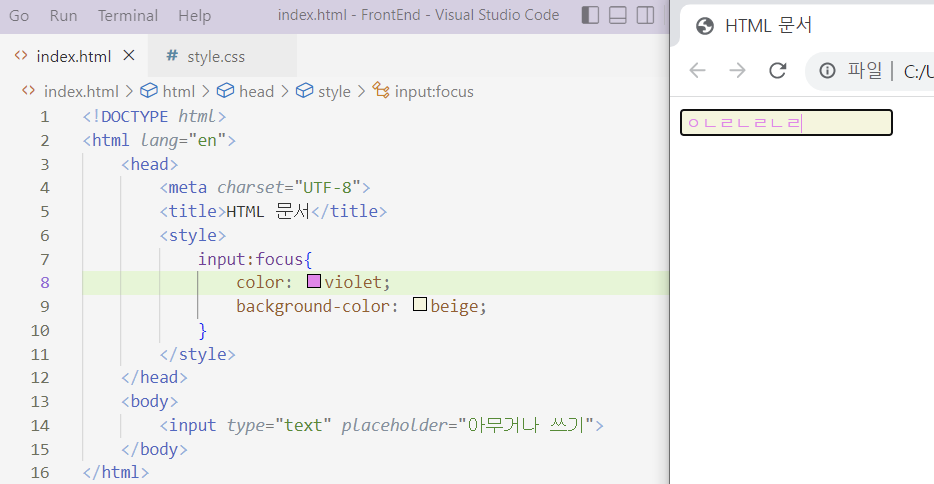Open the Help menu
The height and width of the screenshot is (484, 934).
pos(195,15)
